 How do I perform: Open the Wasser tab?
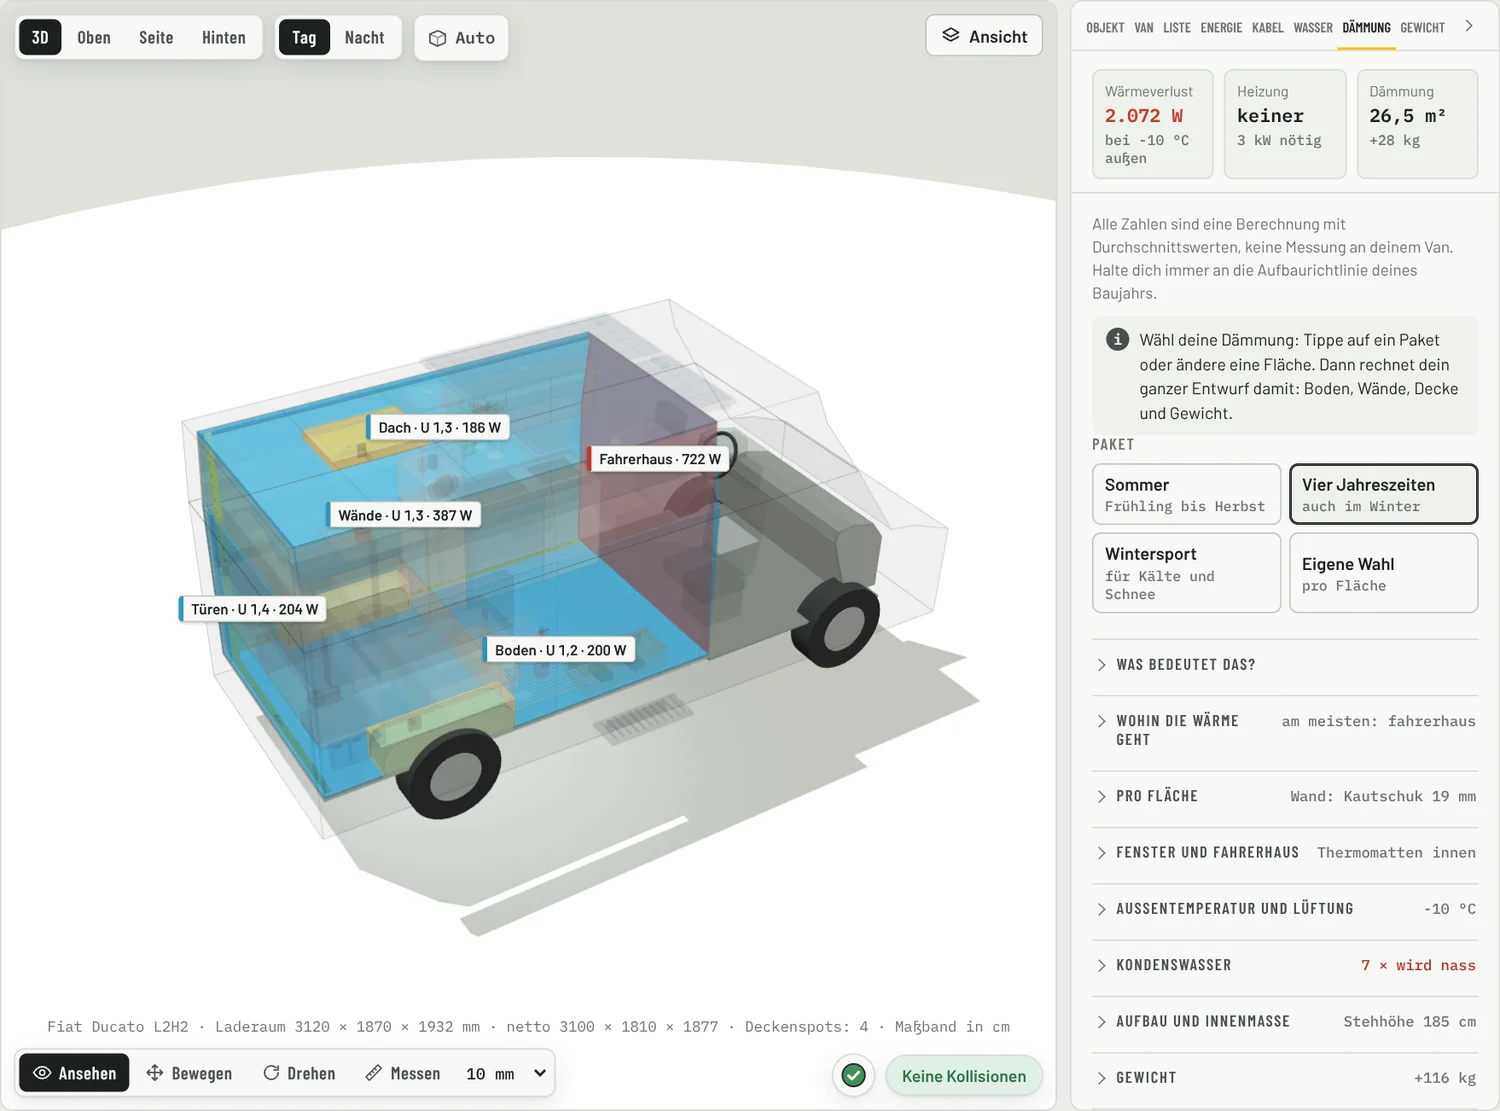[x=1313, y=28]
